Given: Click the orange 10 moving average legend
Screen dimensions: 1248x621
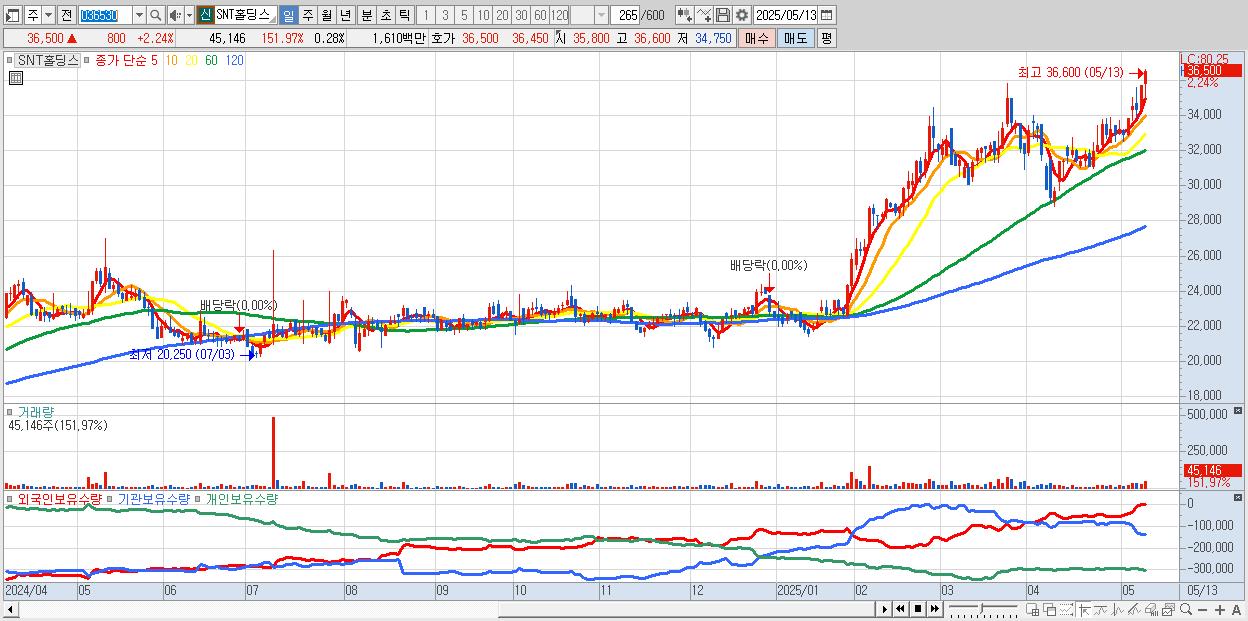Looking at the screenshot, I should click(x=172, y=60).
